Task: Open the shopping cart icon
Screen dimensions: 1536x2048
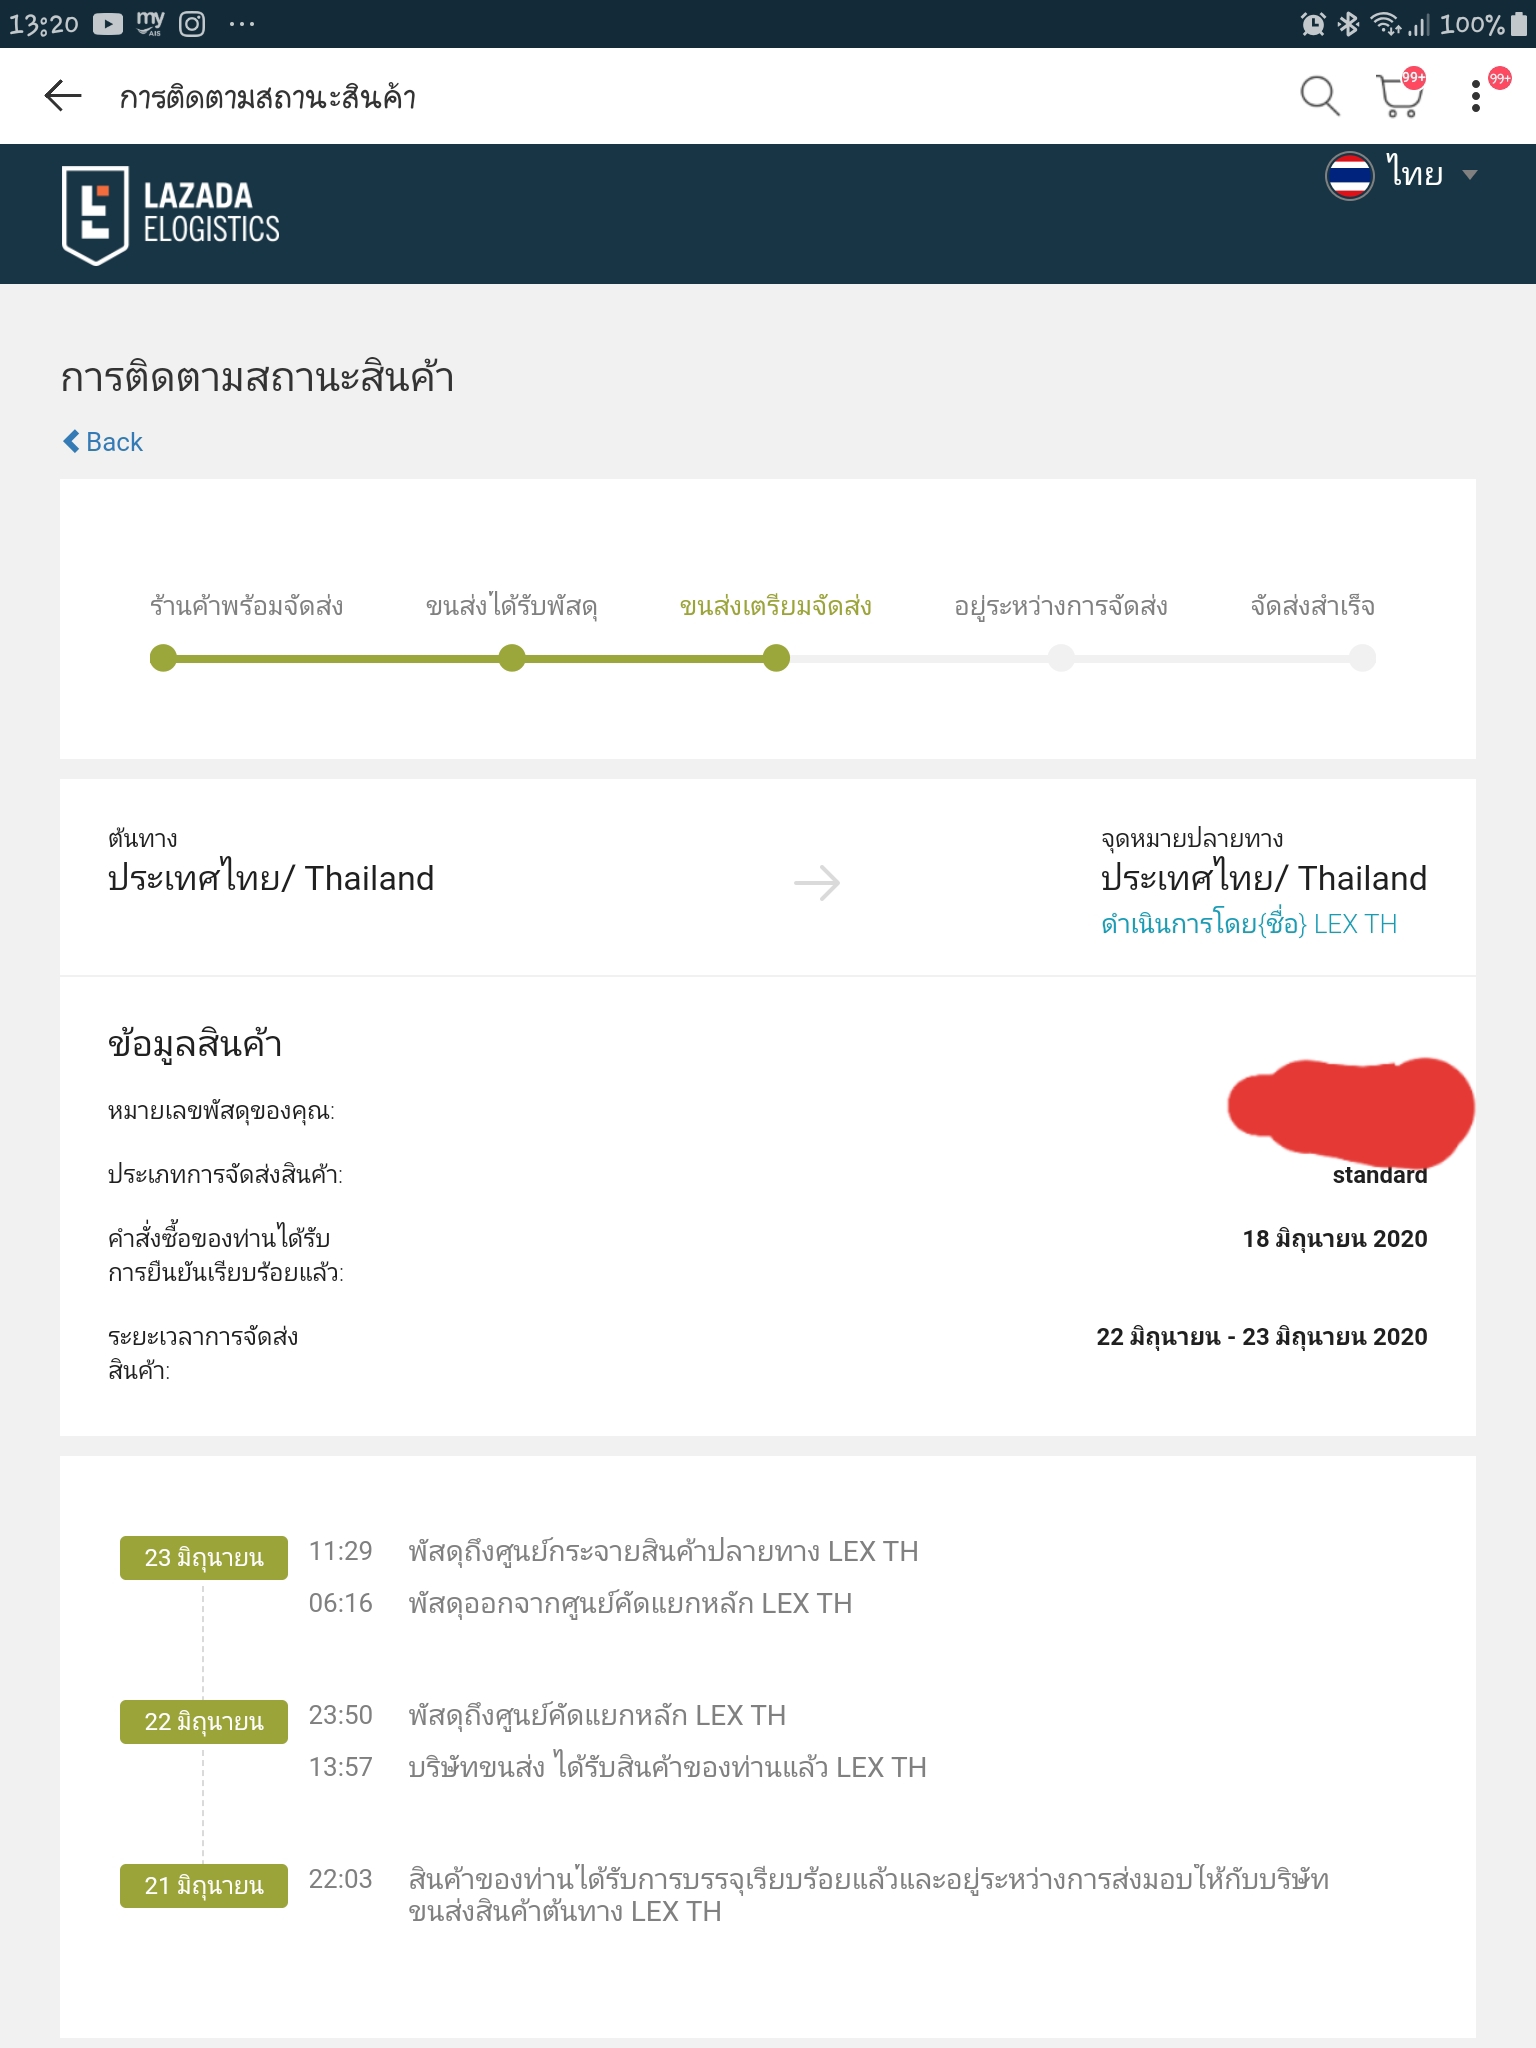Action: pyautogui.click(x=1399, y=96)
